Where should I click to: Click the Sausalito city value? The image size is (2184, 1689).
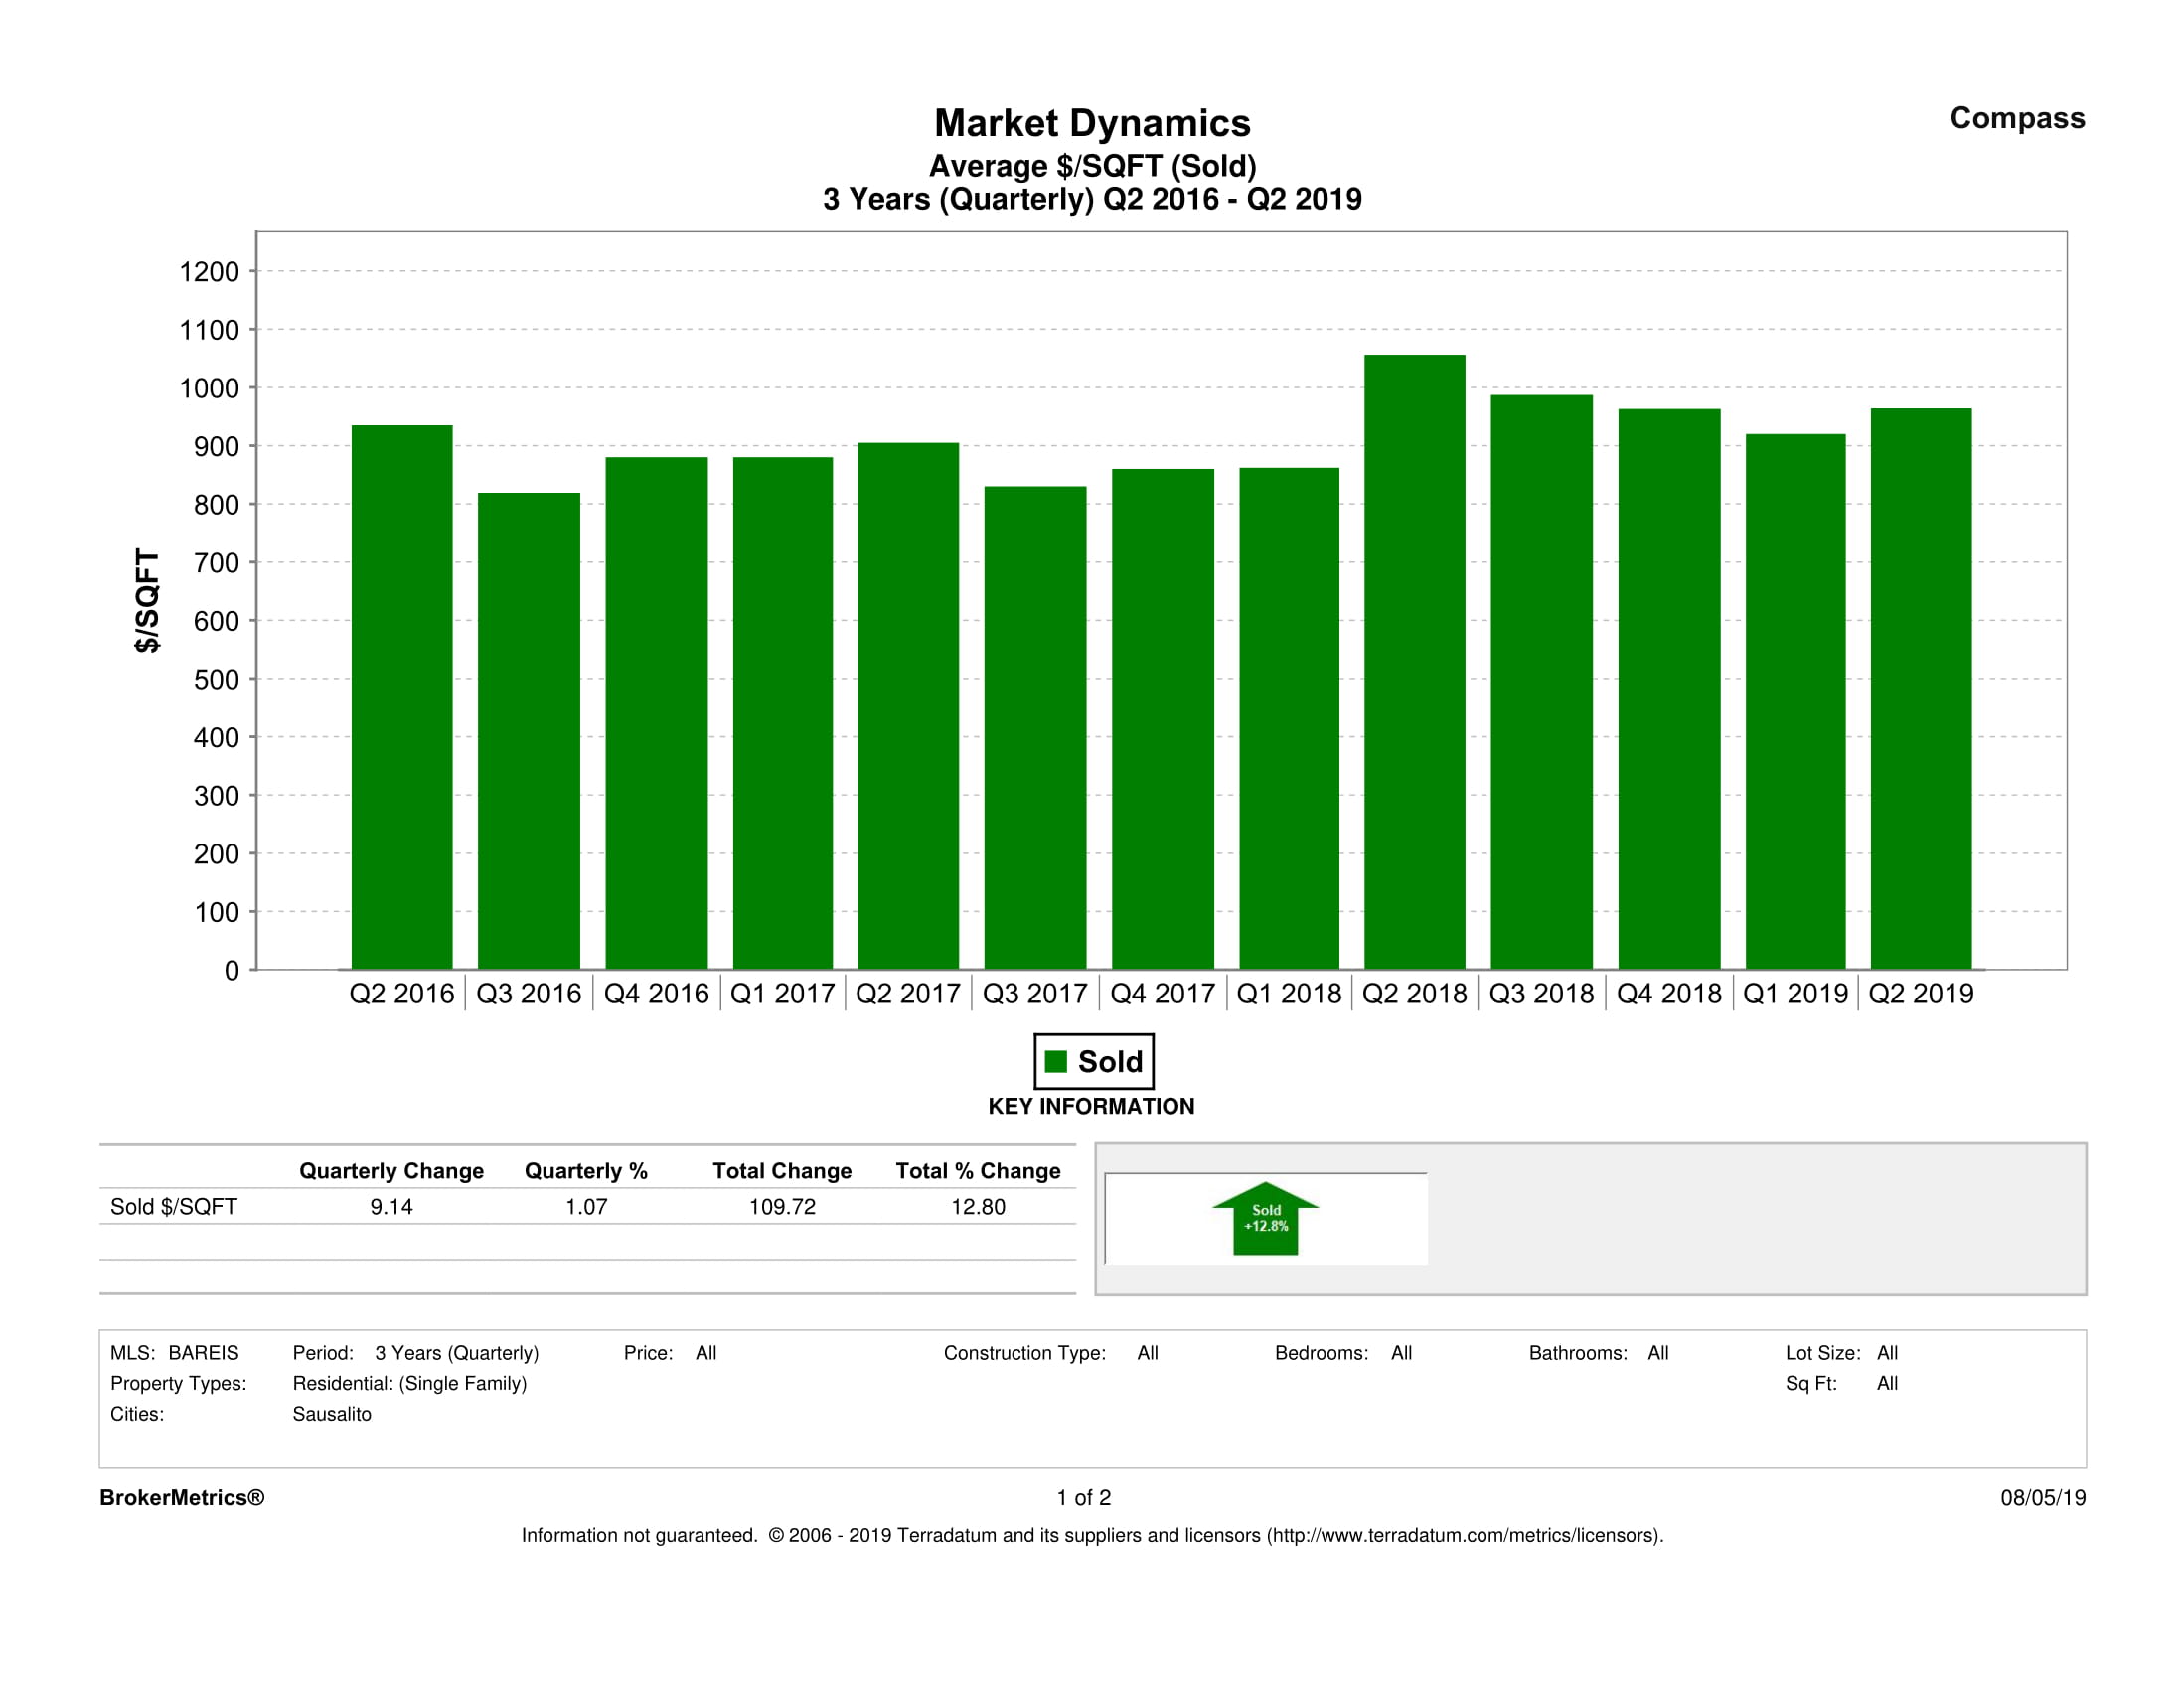tap(331, 1414)
